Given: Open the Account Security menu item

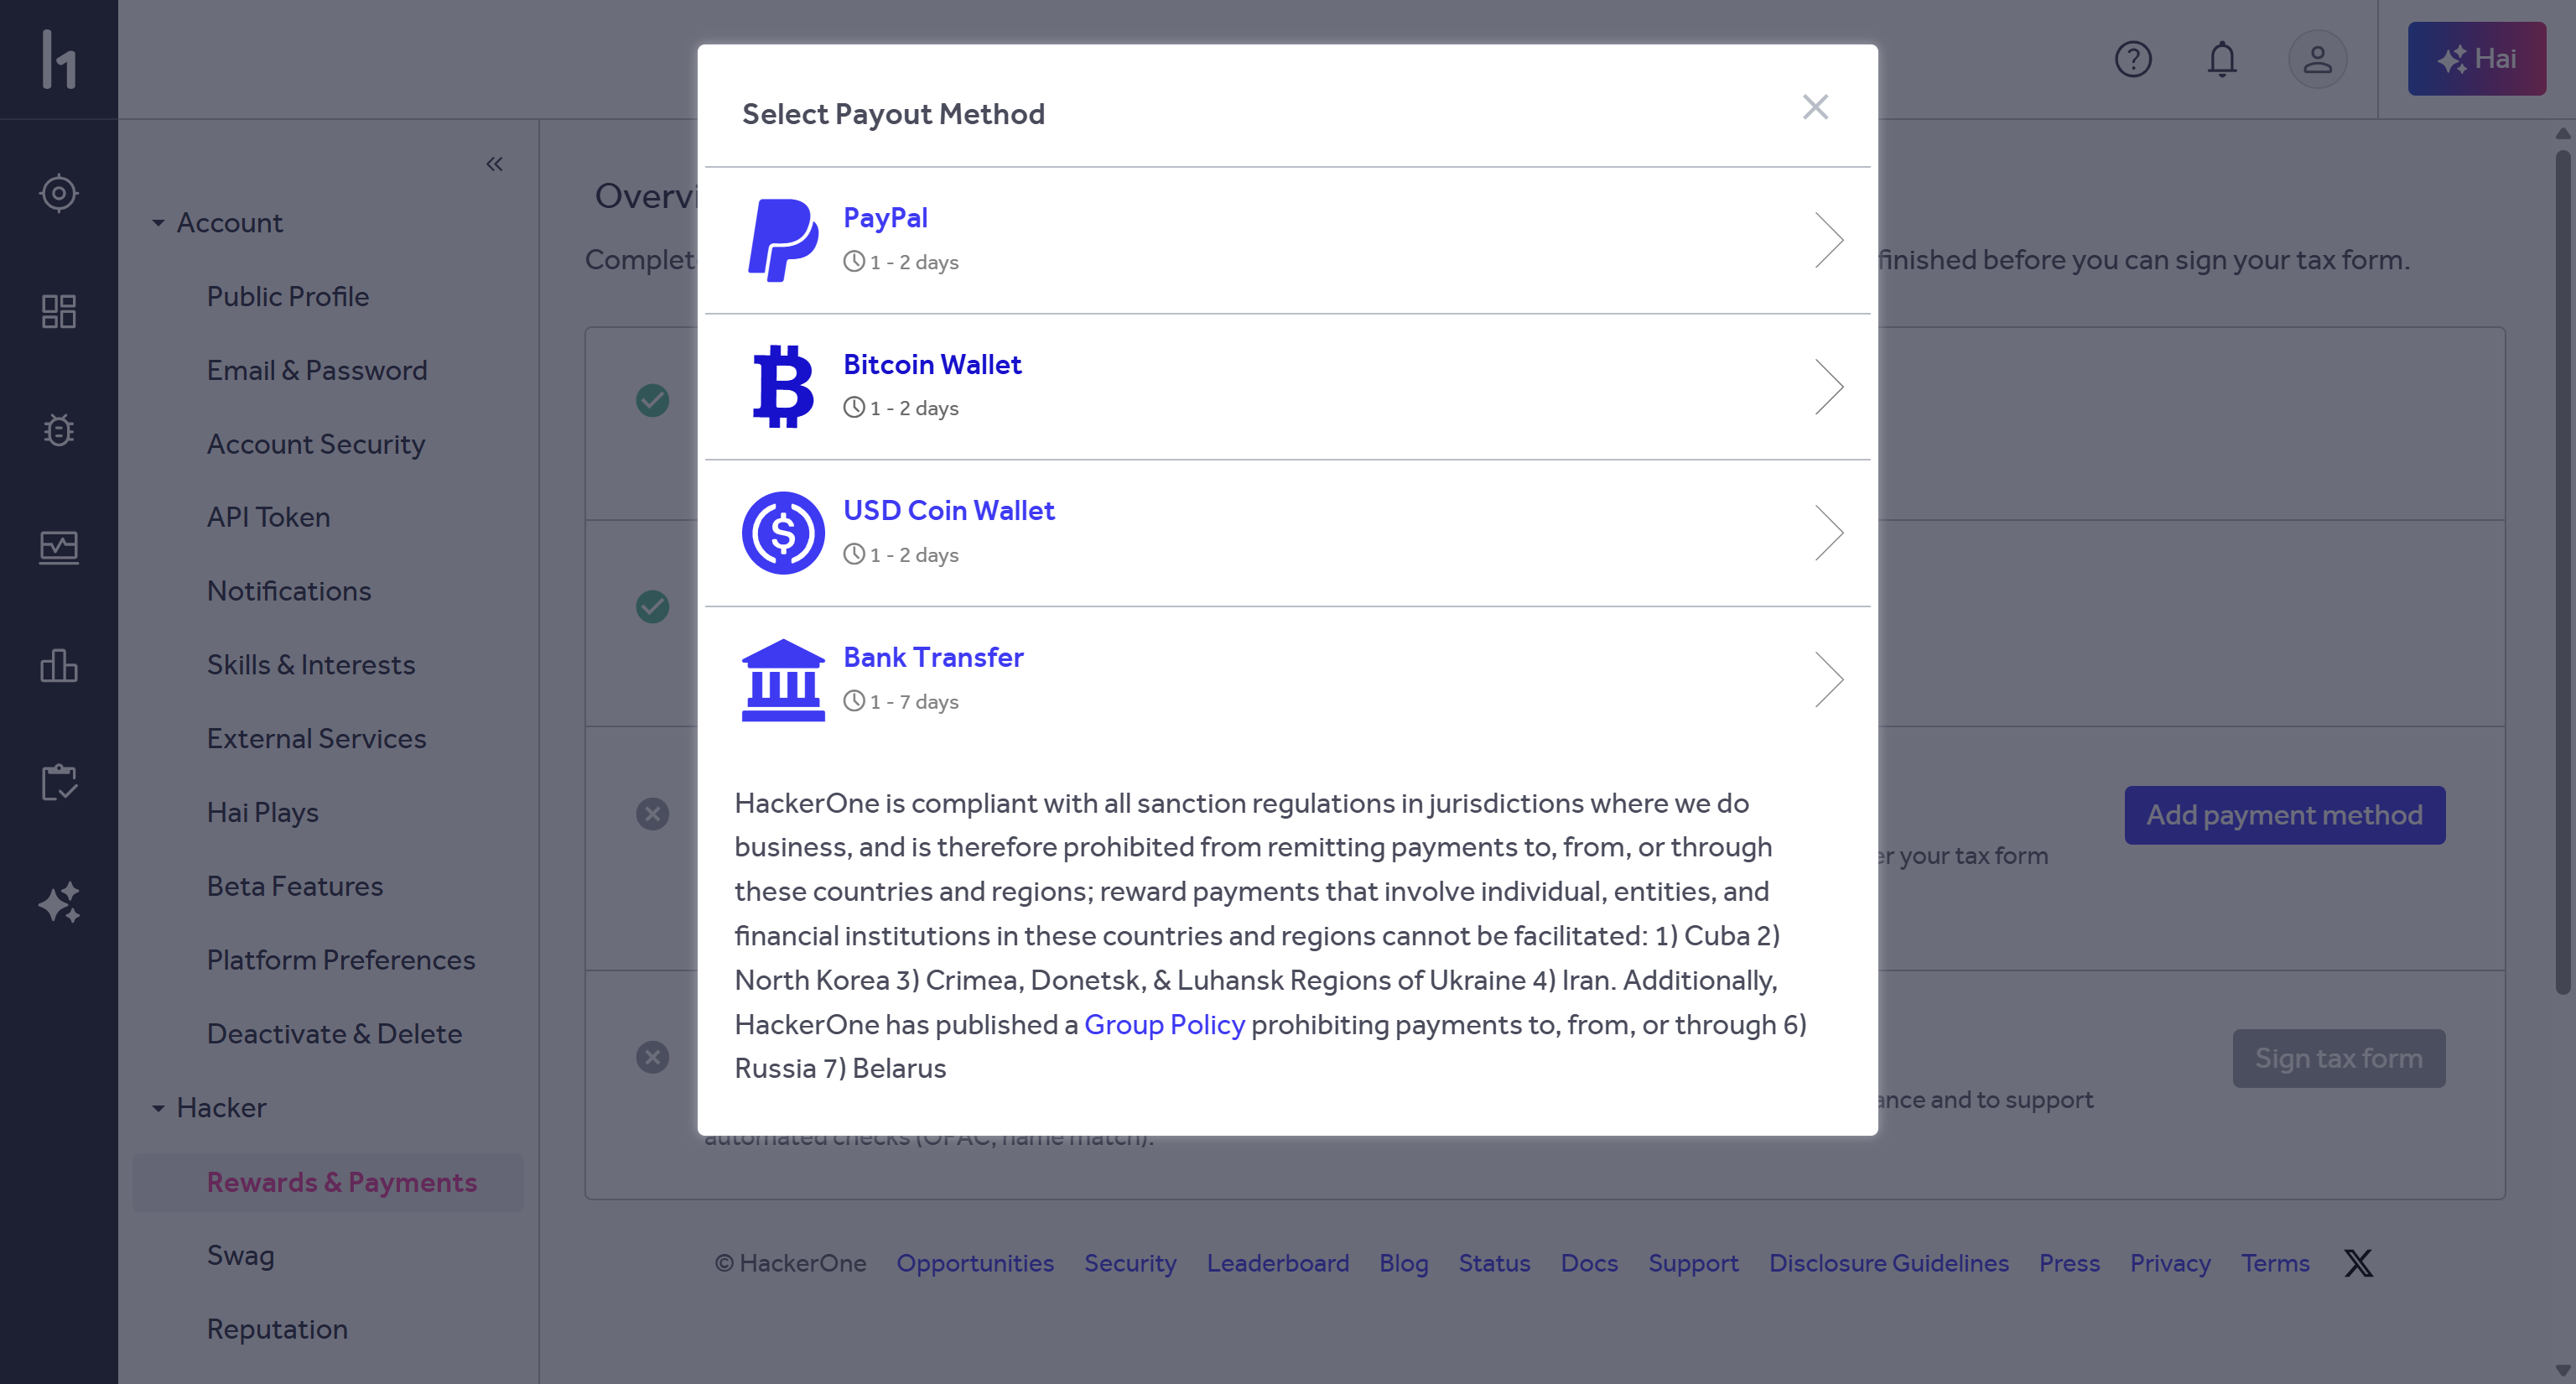Looking at the screenshot, I should point(316,444).
